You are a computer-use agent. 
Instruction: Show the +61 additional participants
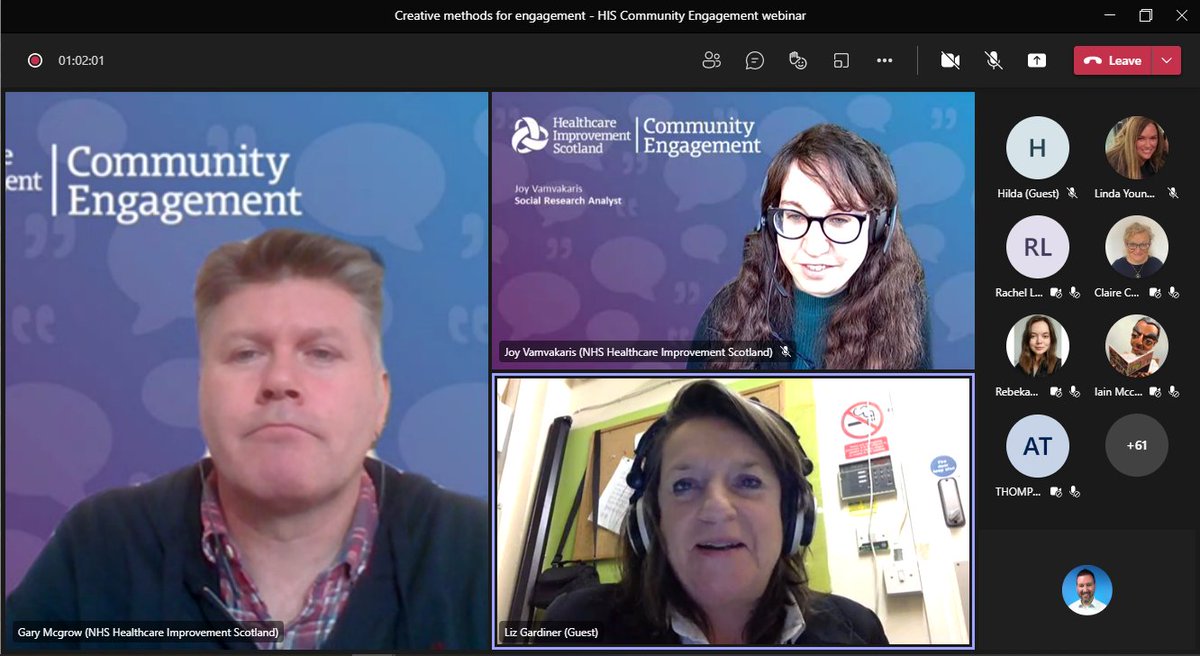coord(1136,445)
